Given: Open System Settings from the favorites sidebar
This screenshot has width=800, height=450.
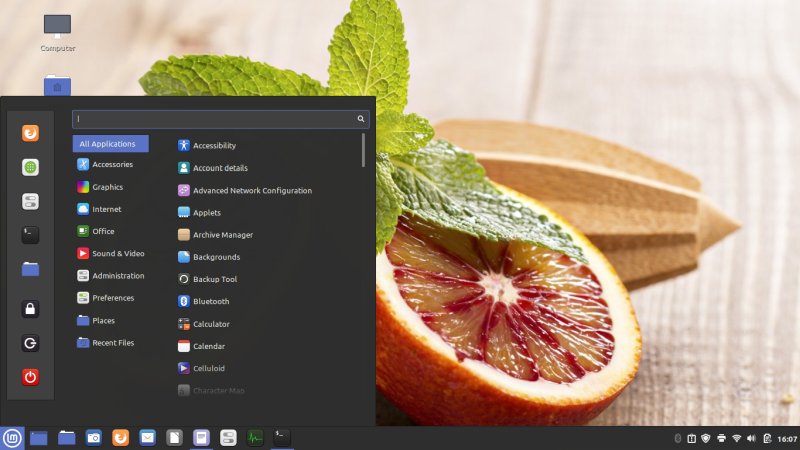Looking at the screenshot, I should (30, 201).
